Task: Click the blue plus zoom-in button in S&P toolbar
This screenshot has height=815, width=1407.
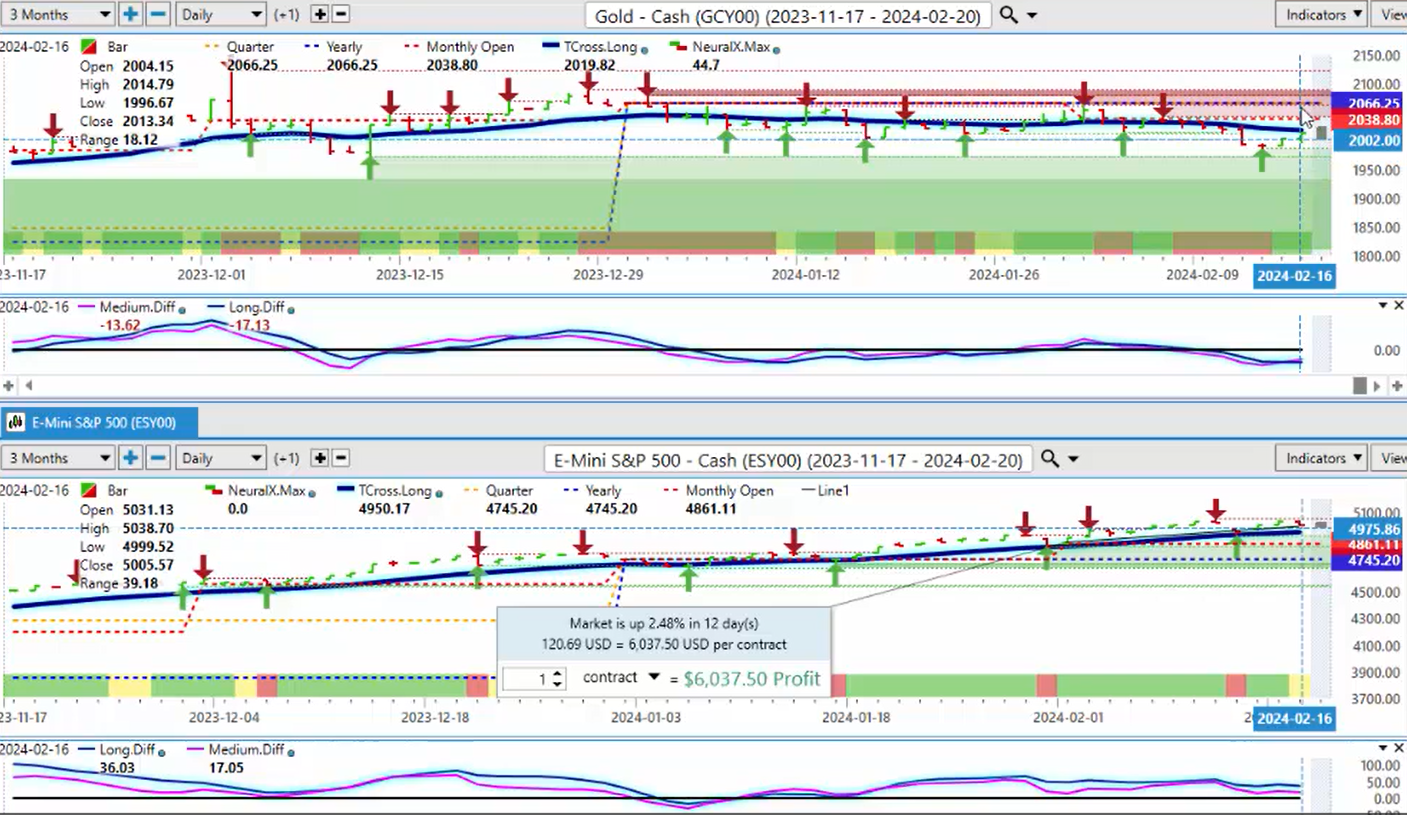Action: click(x=131, y=458)
